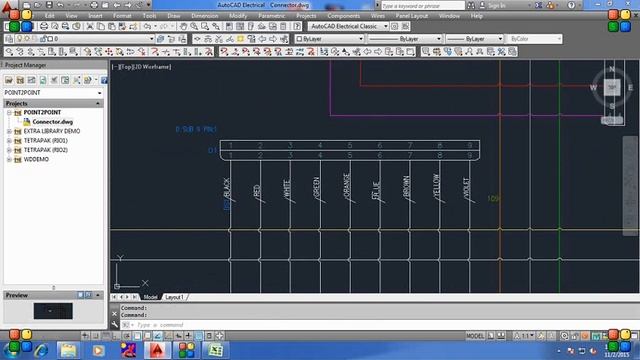
Task: Select Connector.dwg in project tree
Action: [x=52, y=122]
